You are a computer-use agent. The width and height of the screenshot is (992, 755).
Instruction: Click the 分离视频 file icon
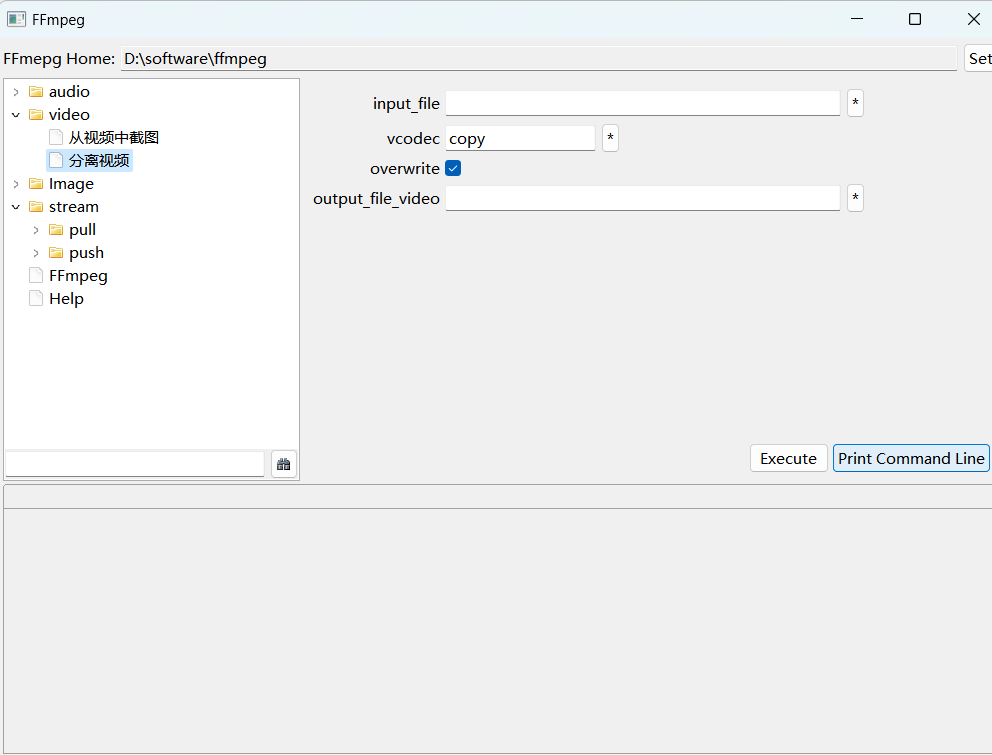pyautogui.click(x=56, y=161)
